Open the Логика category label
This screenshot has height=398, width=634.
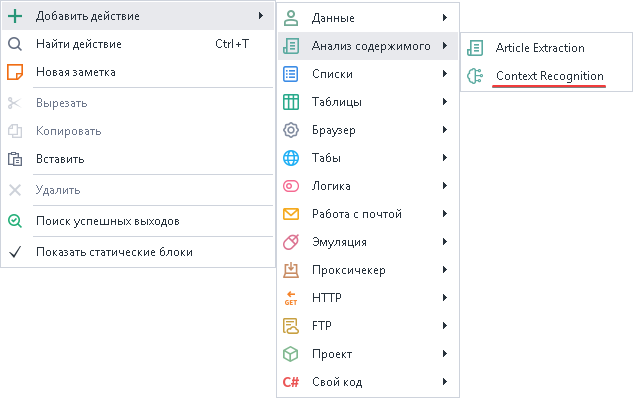(331, 186)
